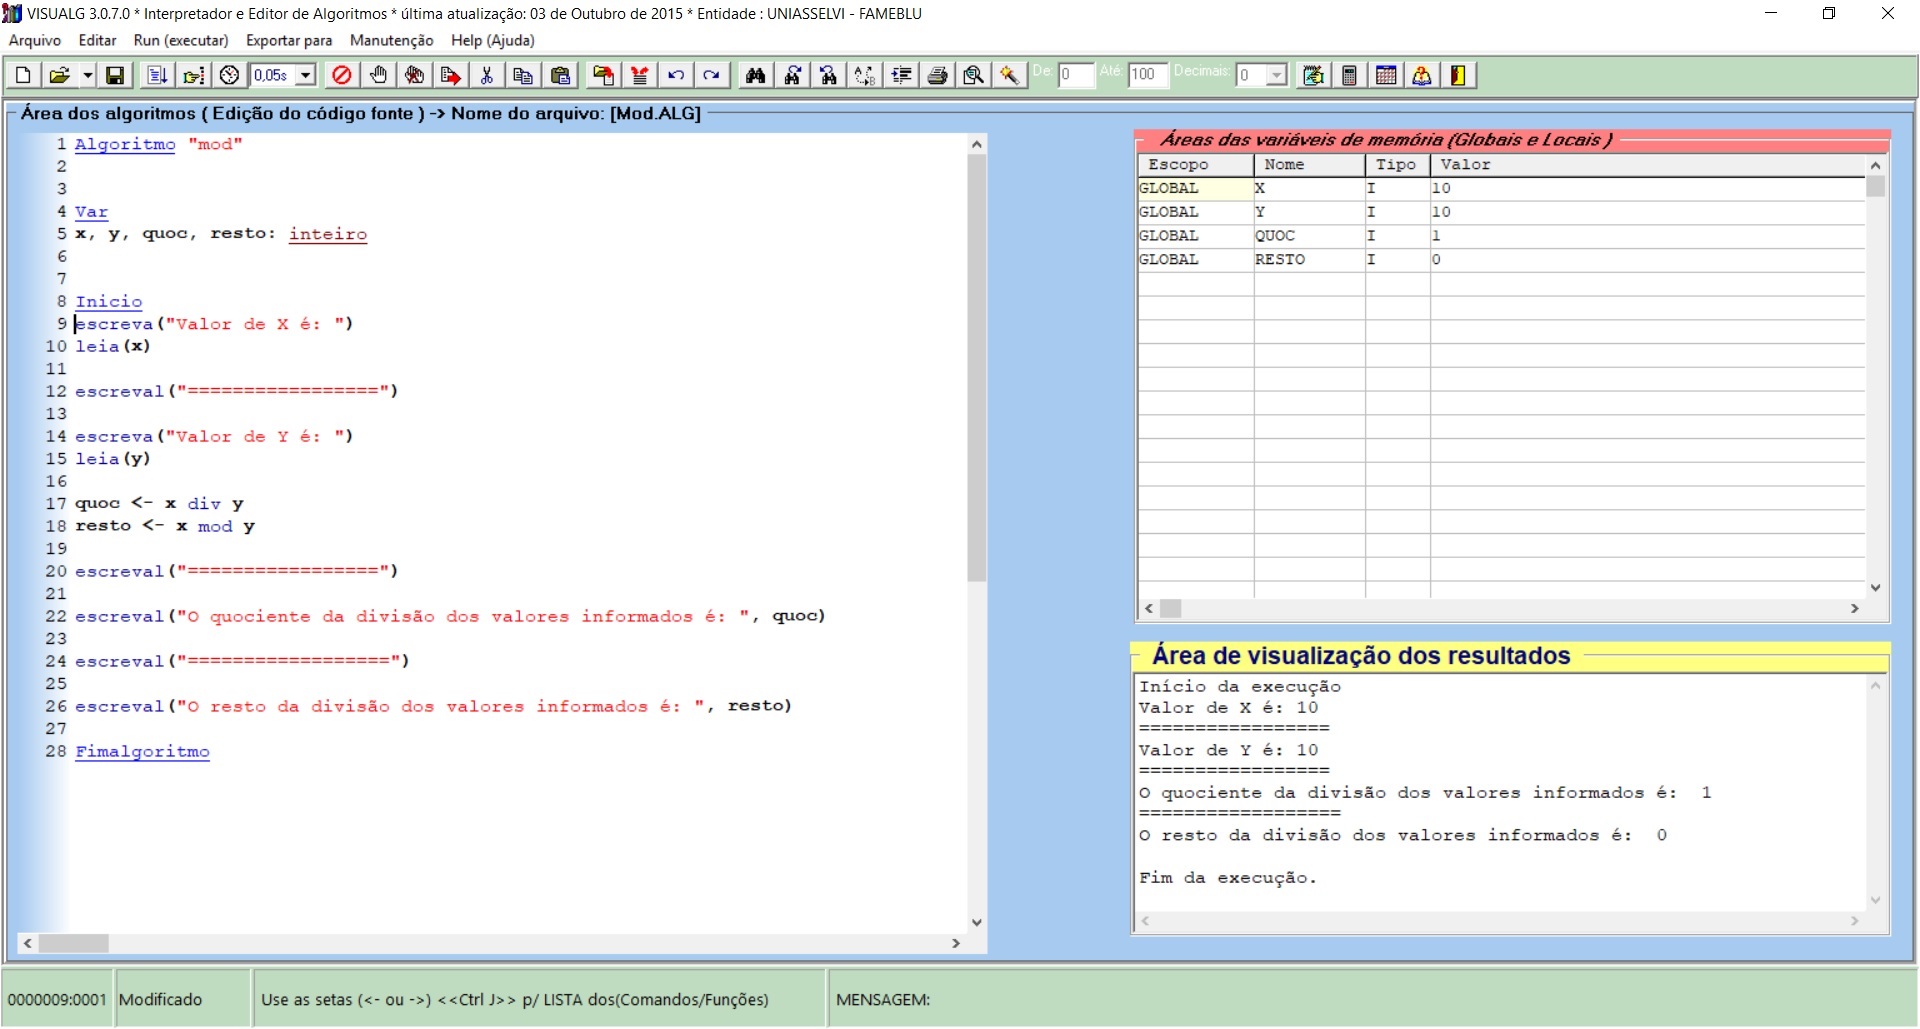
Task: Click the scissors cut icon
Action: (487, 75)
